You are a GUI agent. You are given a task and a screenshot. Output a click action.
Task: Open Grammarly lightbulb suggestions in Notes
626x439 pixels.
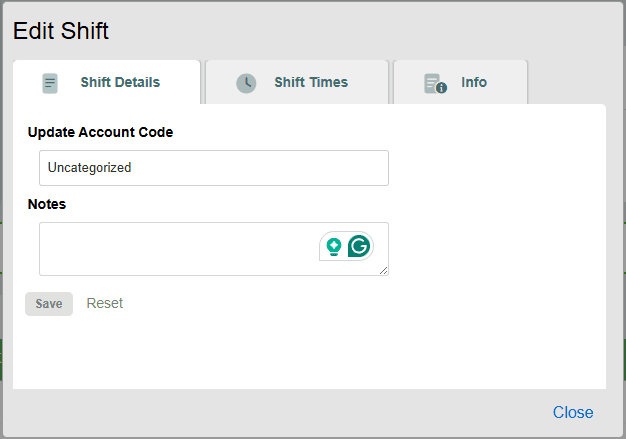(x=333, y=246)
